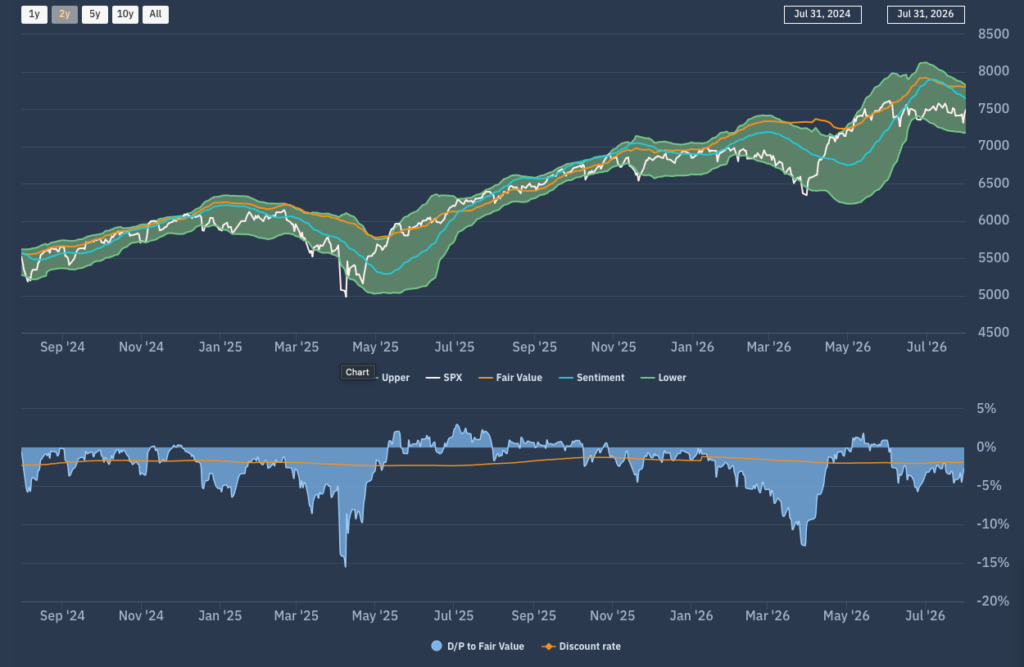This screenshot has width=1024, height=667.
Task: Click Jul '26 label on lower chart
Action: [925, 615]
